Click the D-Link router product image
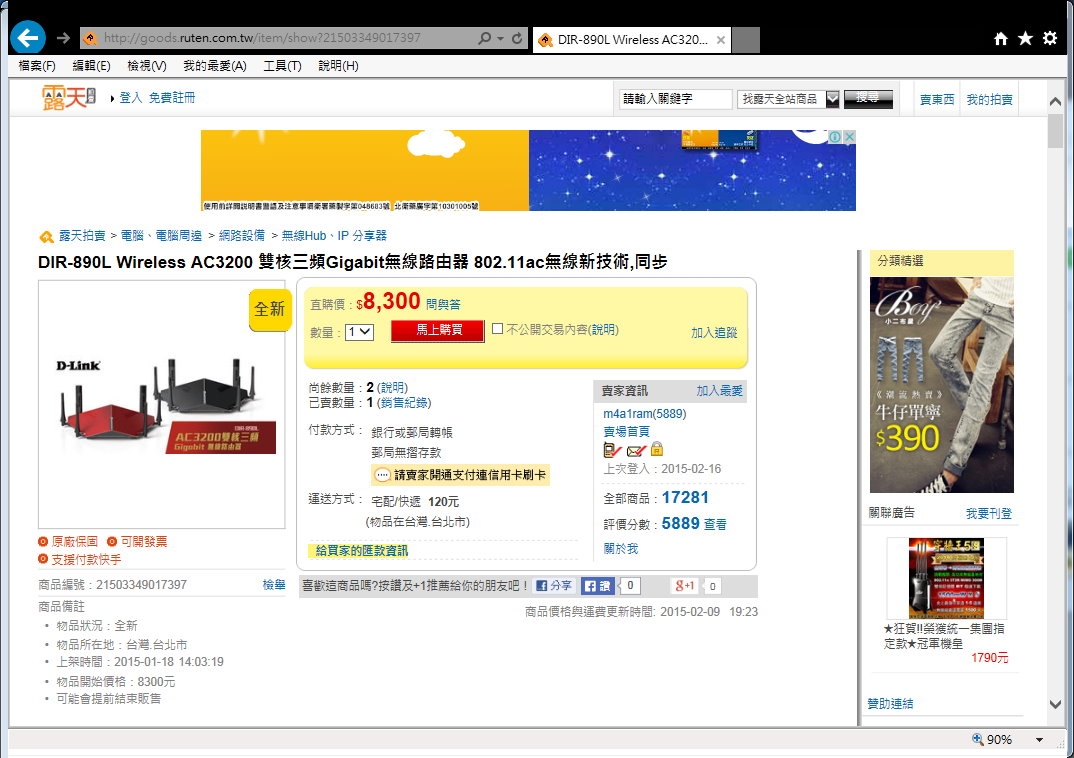1074x758 pixels. pos(162,404)
